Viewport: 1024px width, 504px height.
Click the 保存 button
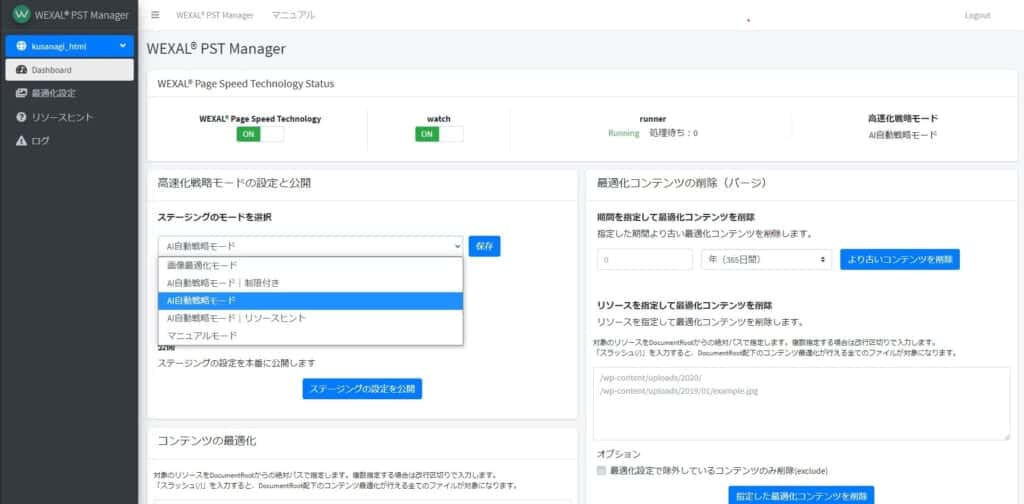point(485,246)
